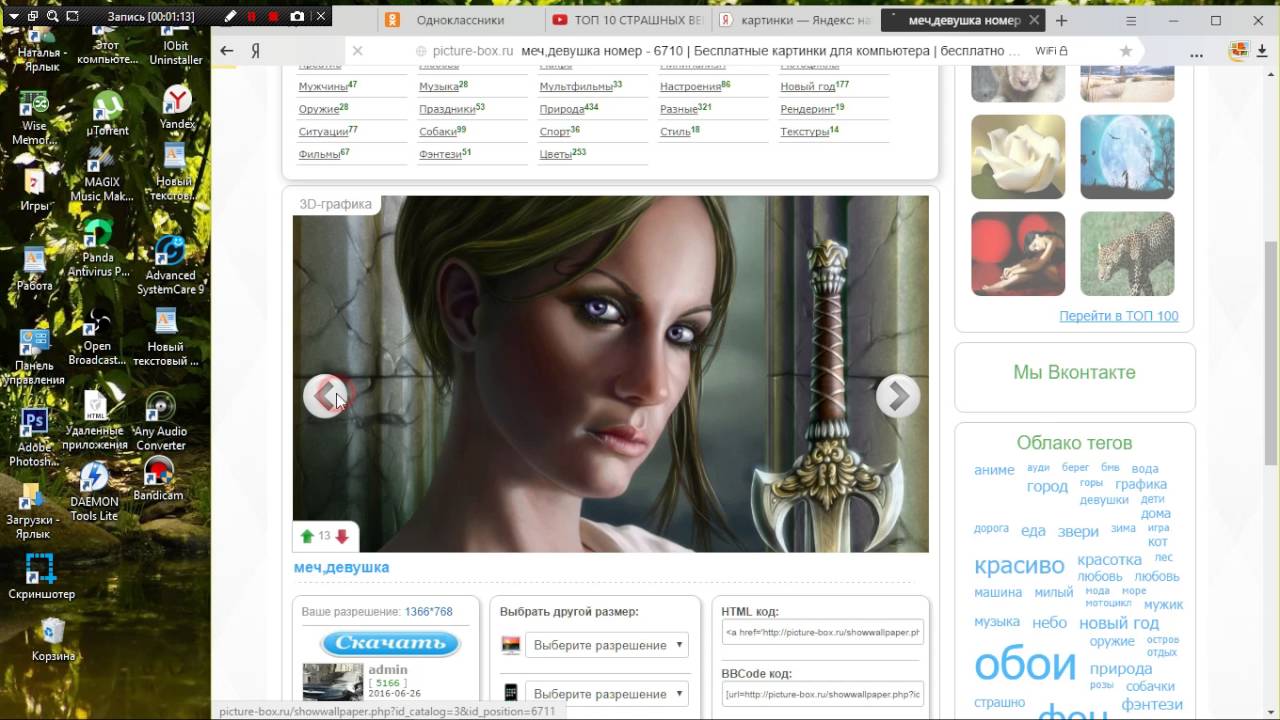
Task: Take a Bandicam camera screenshot
Action: tap(297, 16)
